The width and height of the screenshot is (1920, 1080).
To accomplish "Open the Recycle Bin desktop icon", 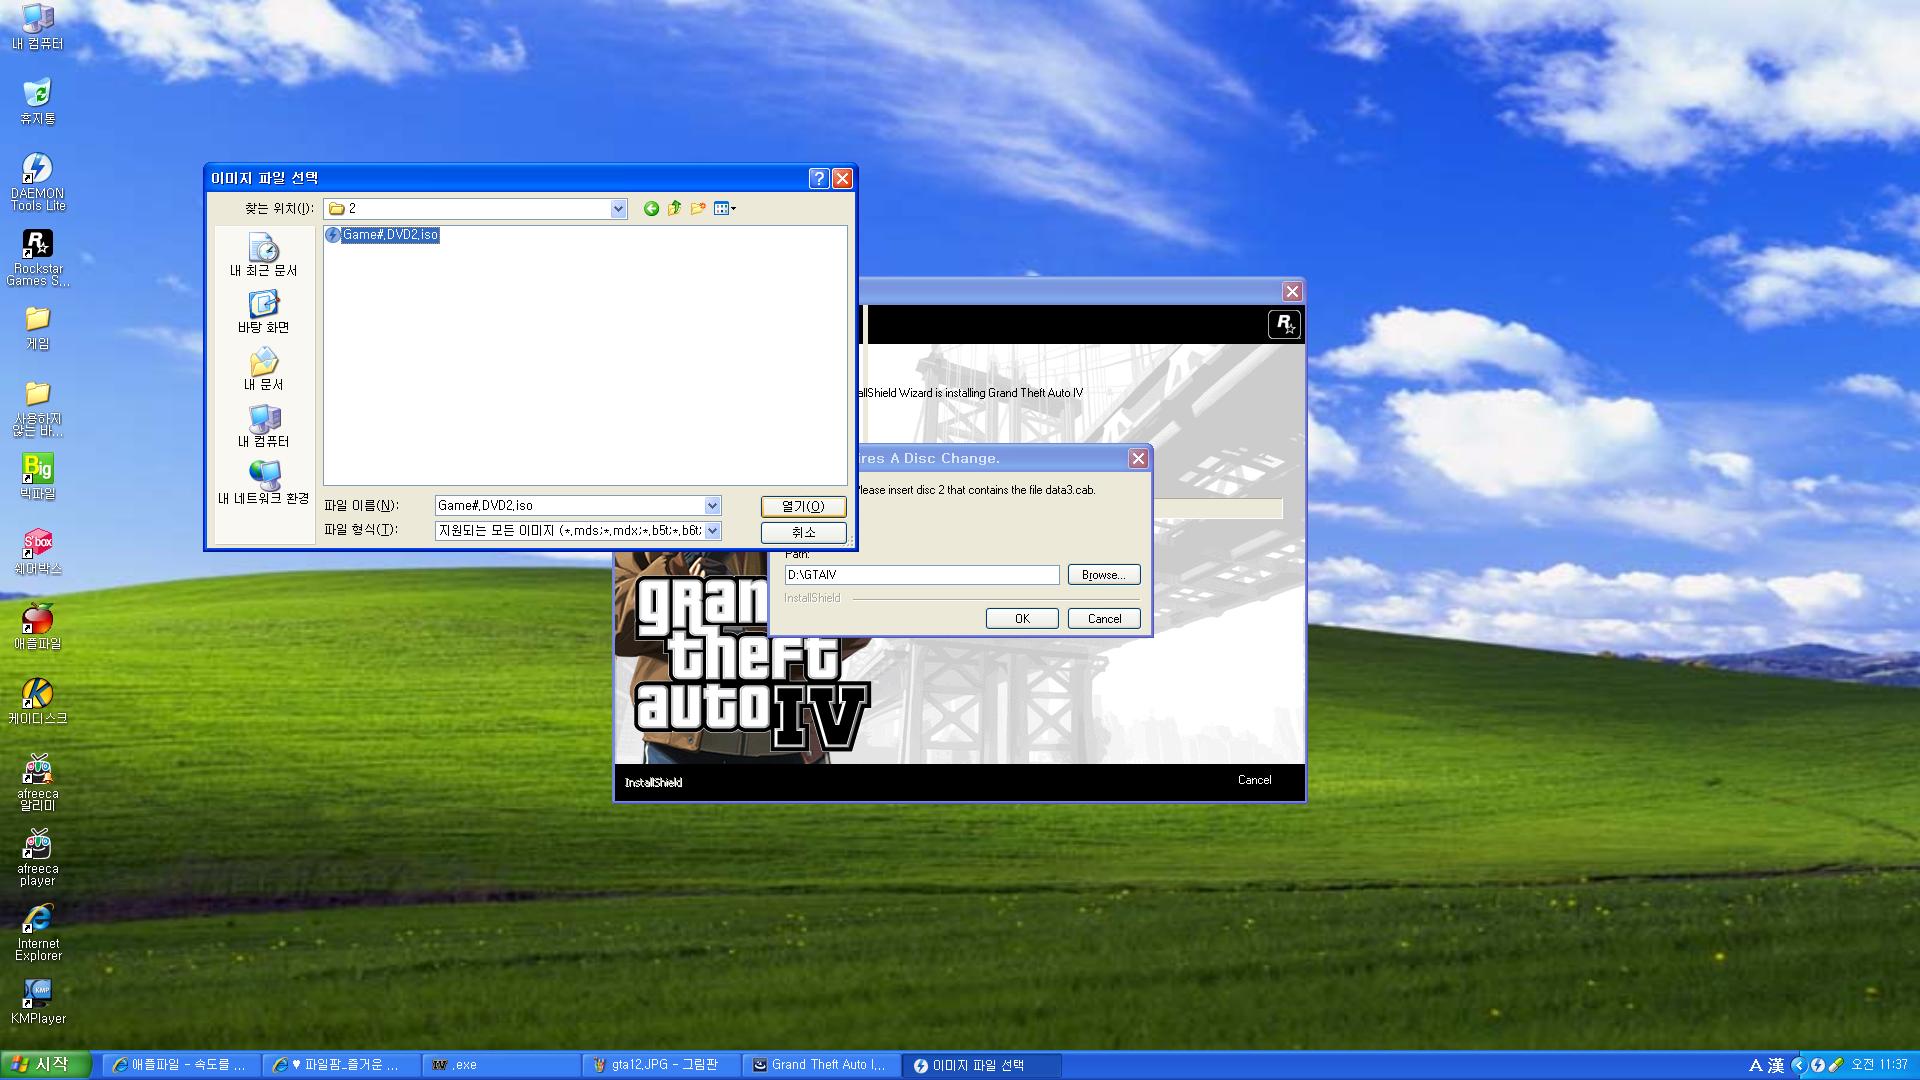I will [x=37, y=101].
